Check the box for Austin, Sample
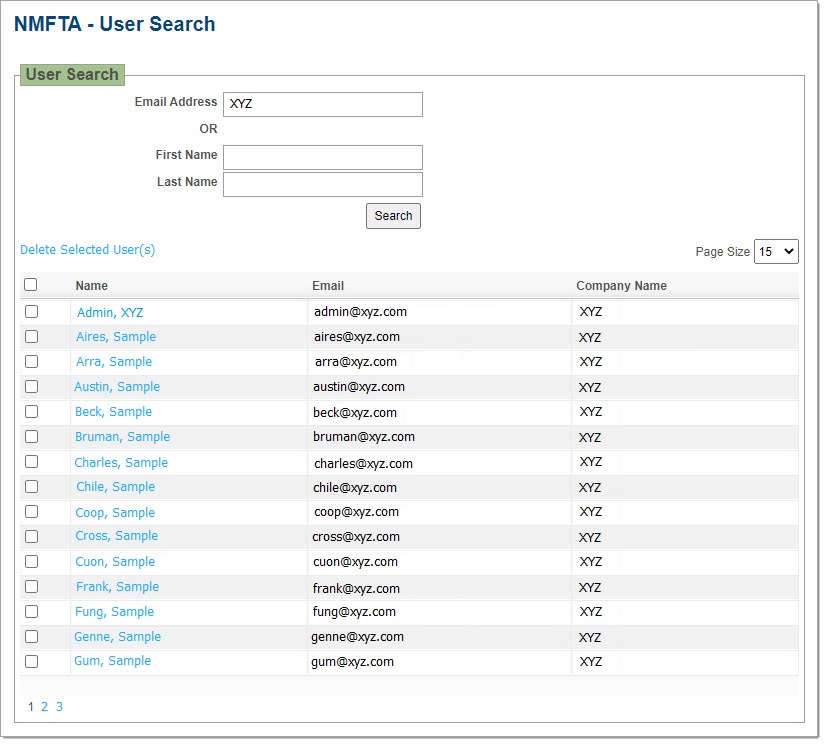Image resolution: width=827 pixels, height=746 pixels. click(32, 387)
